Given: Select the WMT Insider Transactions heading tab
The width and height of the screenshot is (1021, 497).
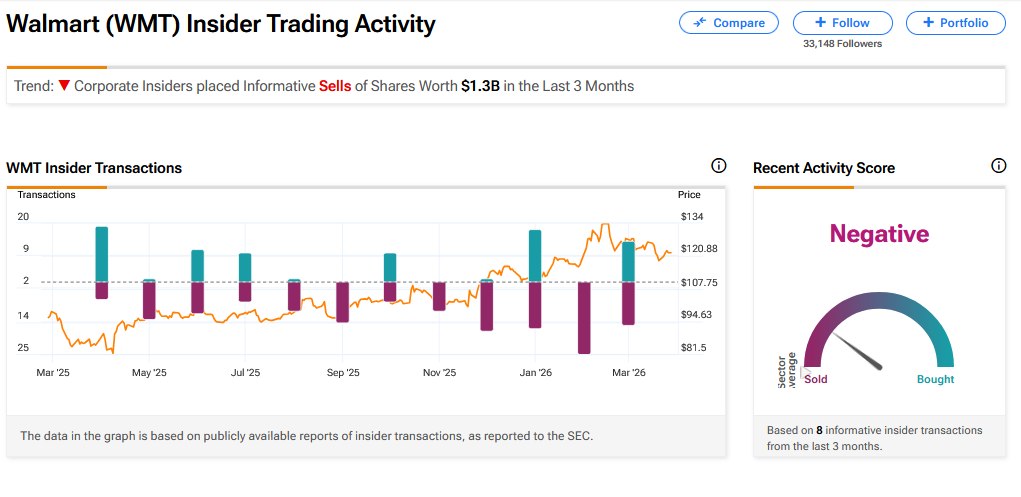Looking at the screenshot, I should tap(94, 168).
